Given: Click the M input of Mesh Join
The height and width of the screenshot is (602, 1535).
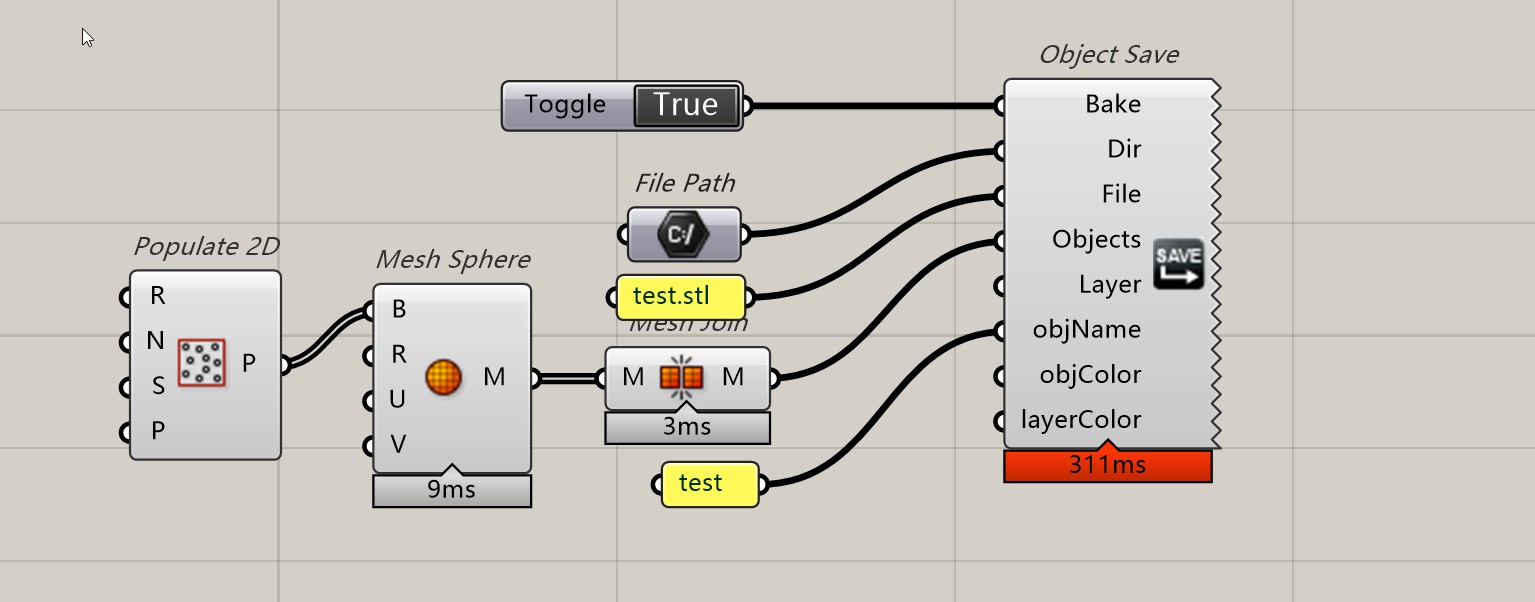Looking at the screenshot, I should tap(633, 377).
